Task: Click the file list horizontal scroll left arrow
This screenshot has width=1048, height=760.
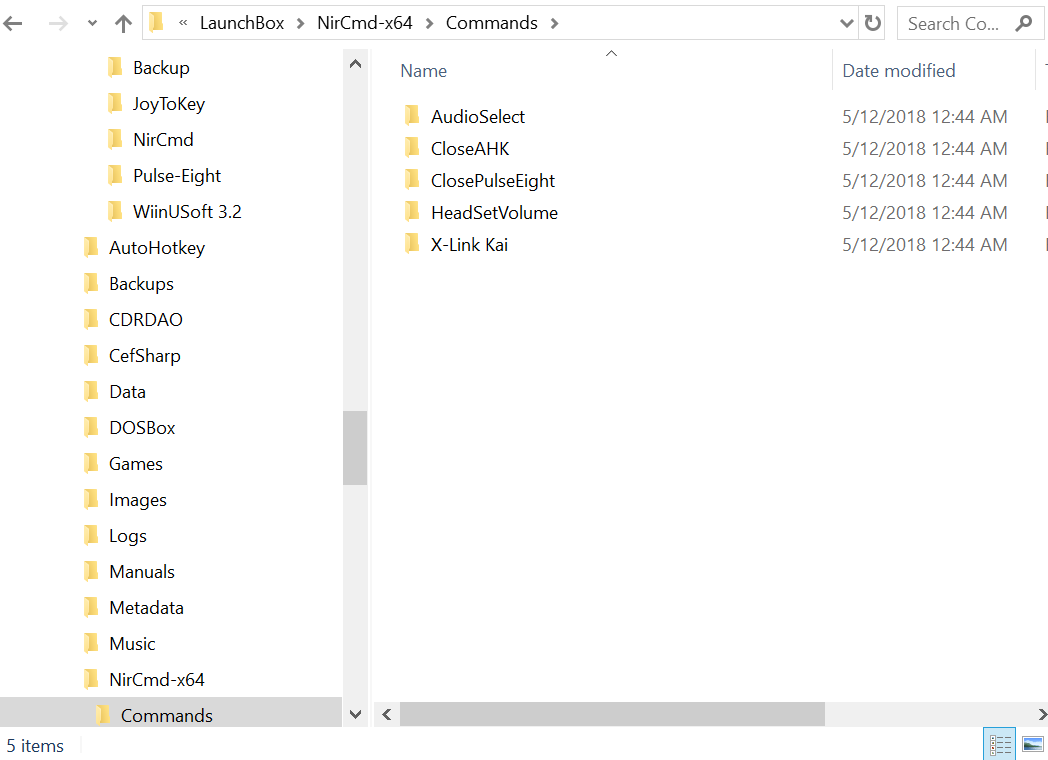Action: (386, 715)
